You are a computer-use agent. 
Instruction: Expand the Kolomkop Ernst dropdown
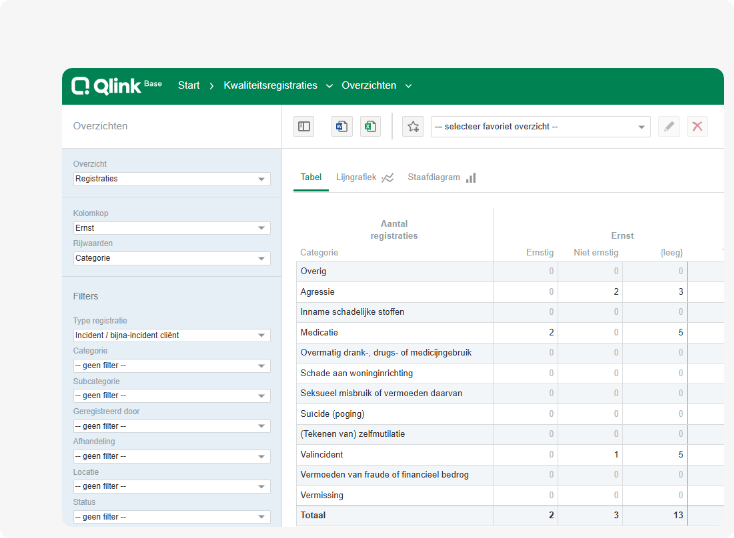tap(172, 228)
